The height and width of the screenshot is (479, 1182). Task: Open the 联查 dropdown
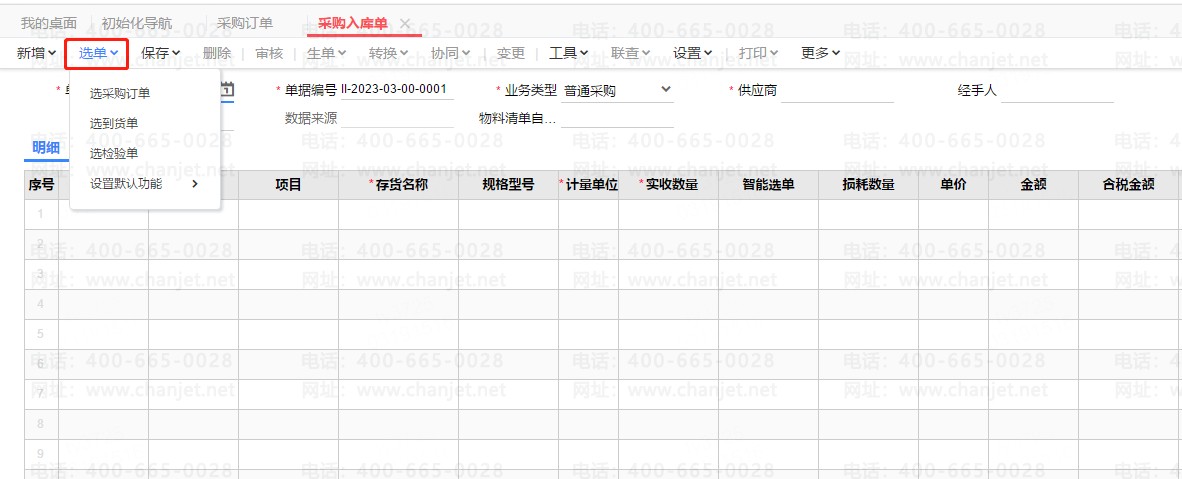630,53
